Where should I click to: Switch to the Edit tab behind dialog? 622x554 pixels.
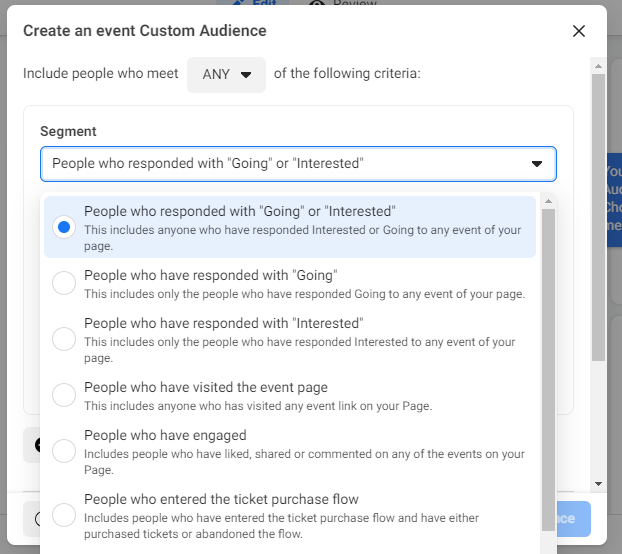[257, 4]
